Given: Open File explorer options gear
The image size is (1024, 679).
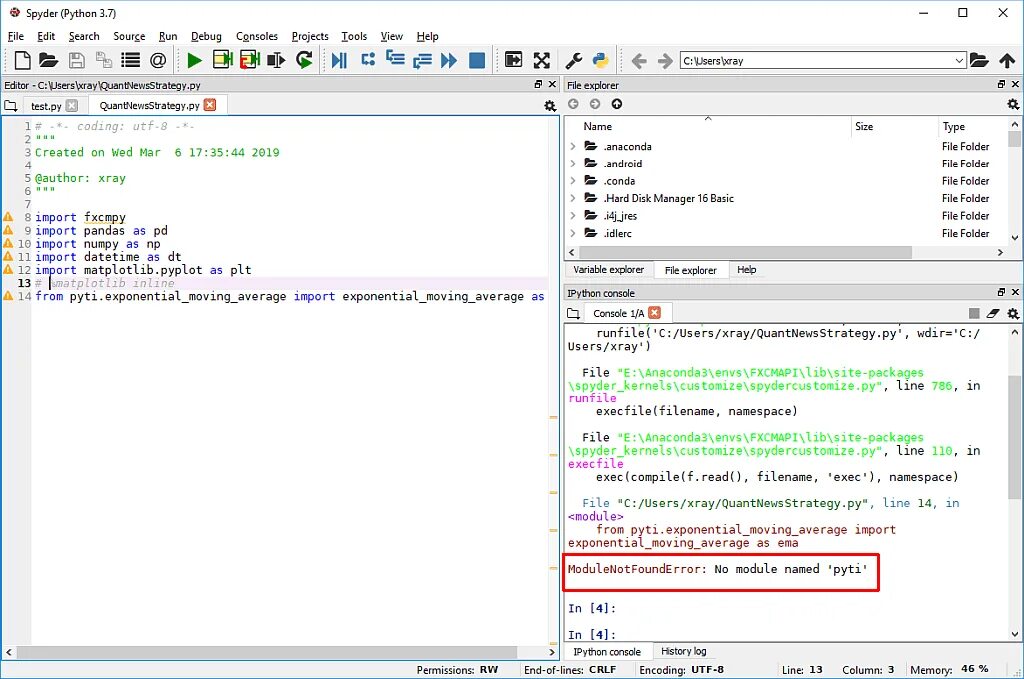Looking at the screenshot, I should [x=1013, y=104].
